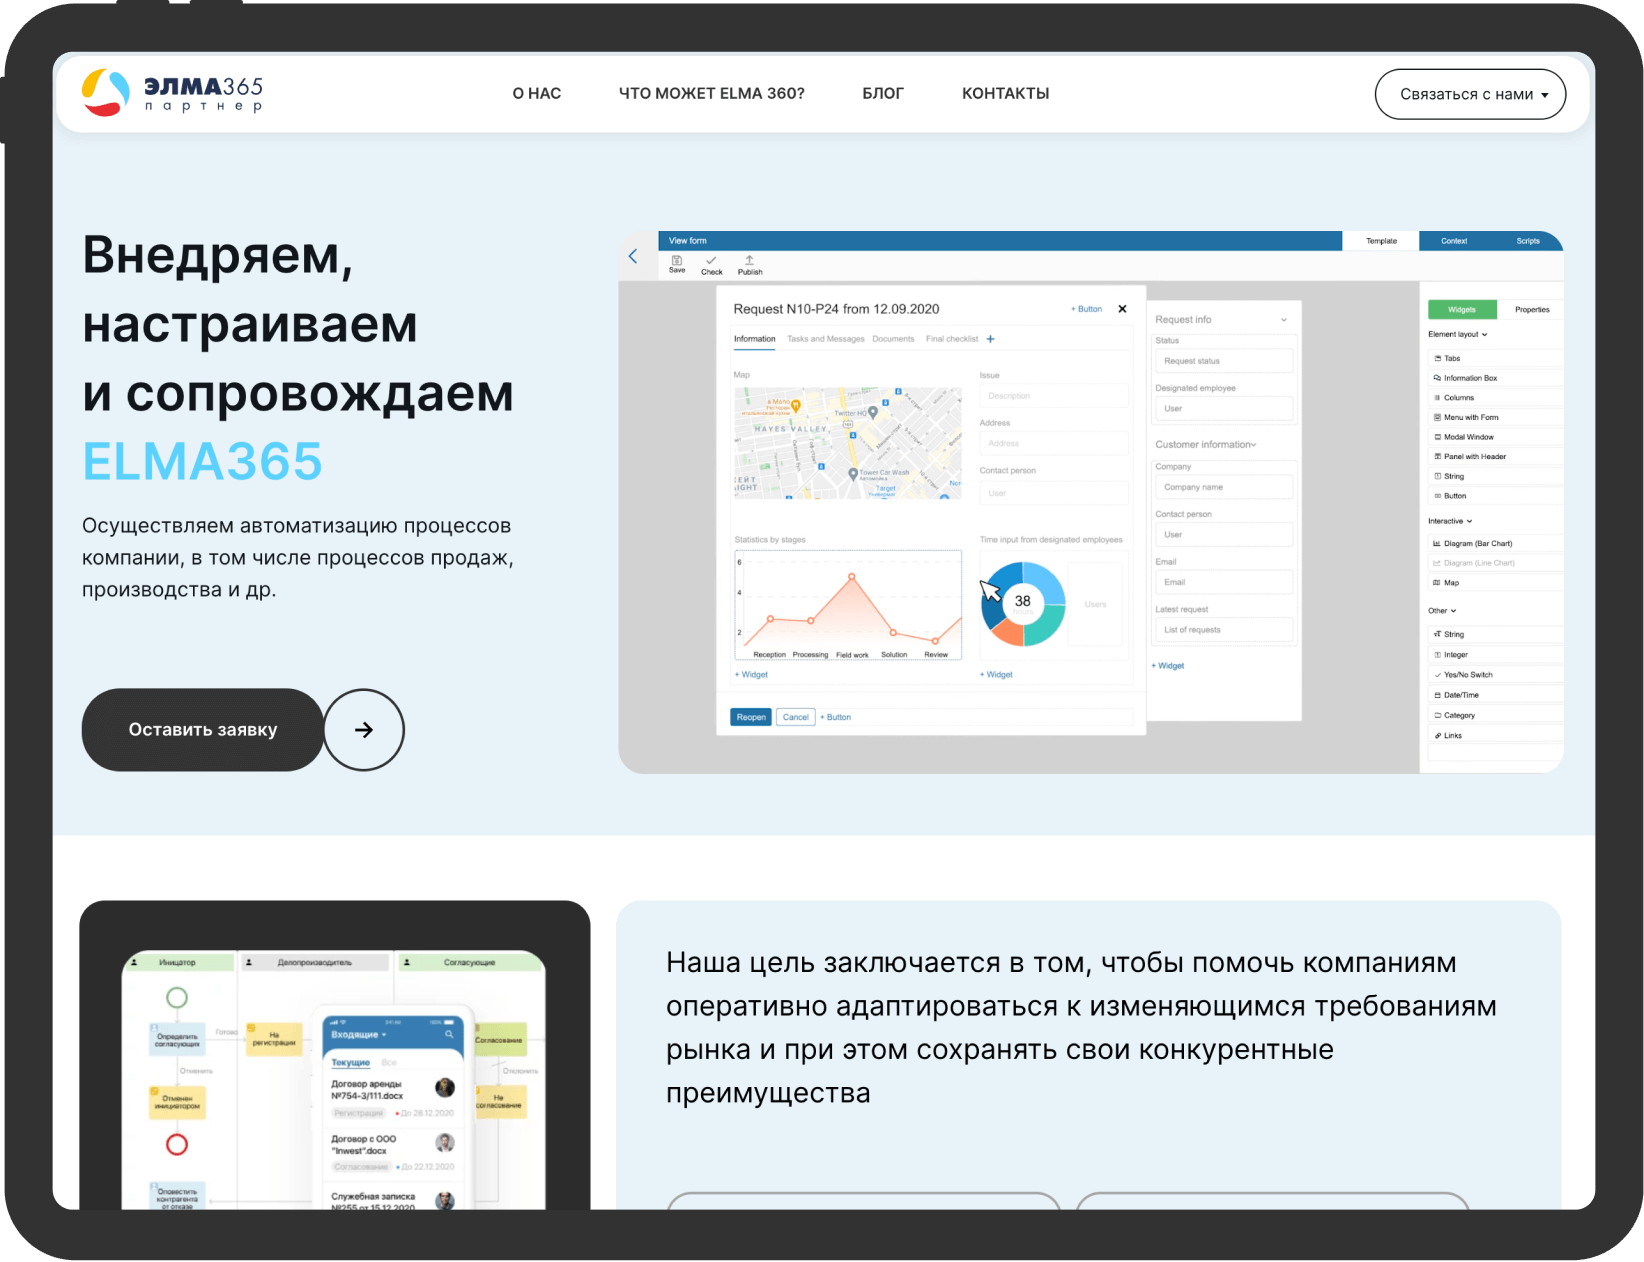The width and height of the screenshot is (1644, 1262).
Task: Click the Issue Description field
Action: [x=1054, y=396]
